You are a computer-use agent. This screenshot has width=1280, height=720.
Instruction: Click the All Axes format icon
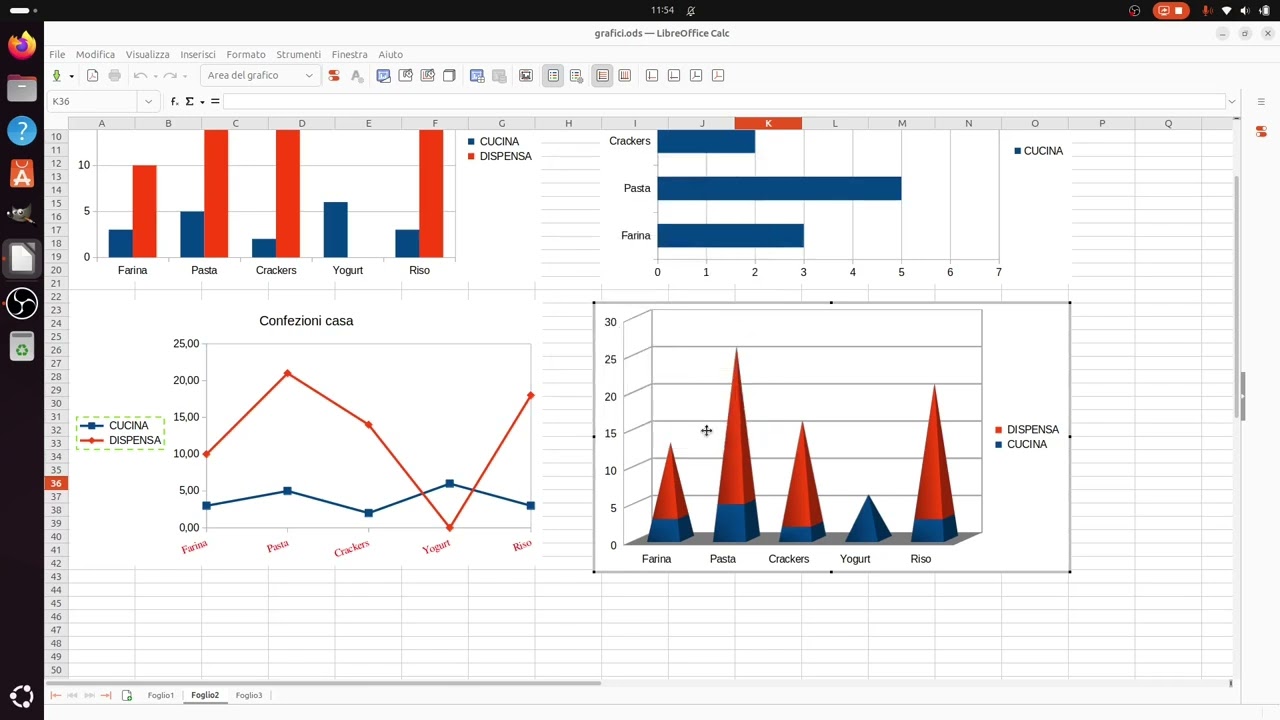(718, 75)
